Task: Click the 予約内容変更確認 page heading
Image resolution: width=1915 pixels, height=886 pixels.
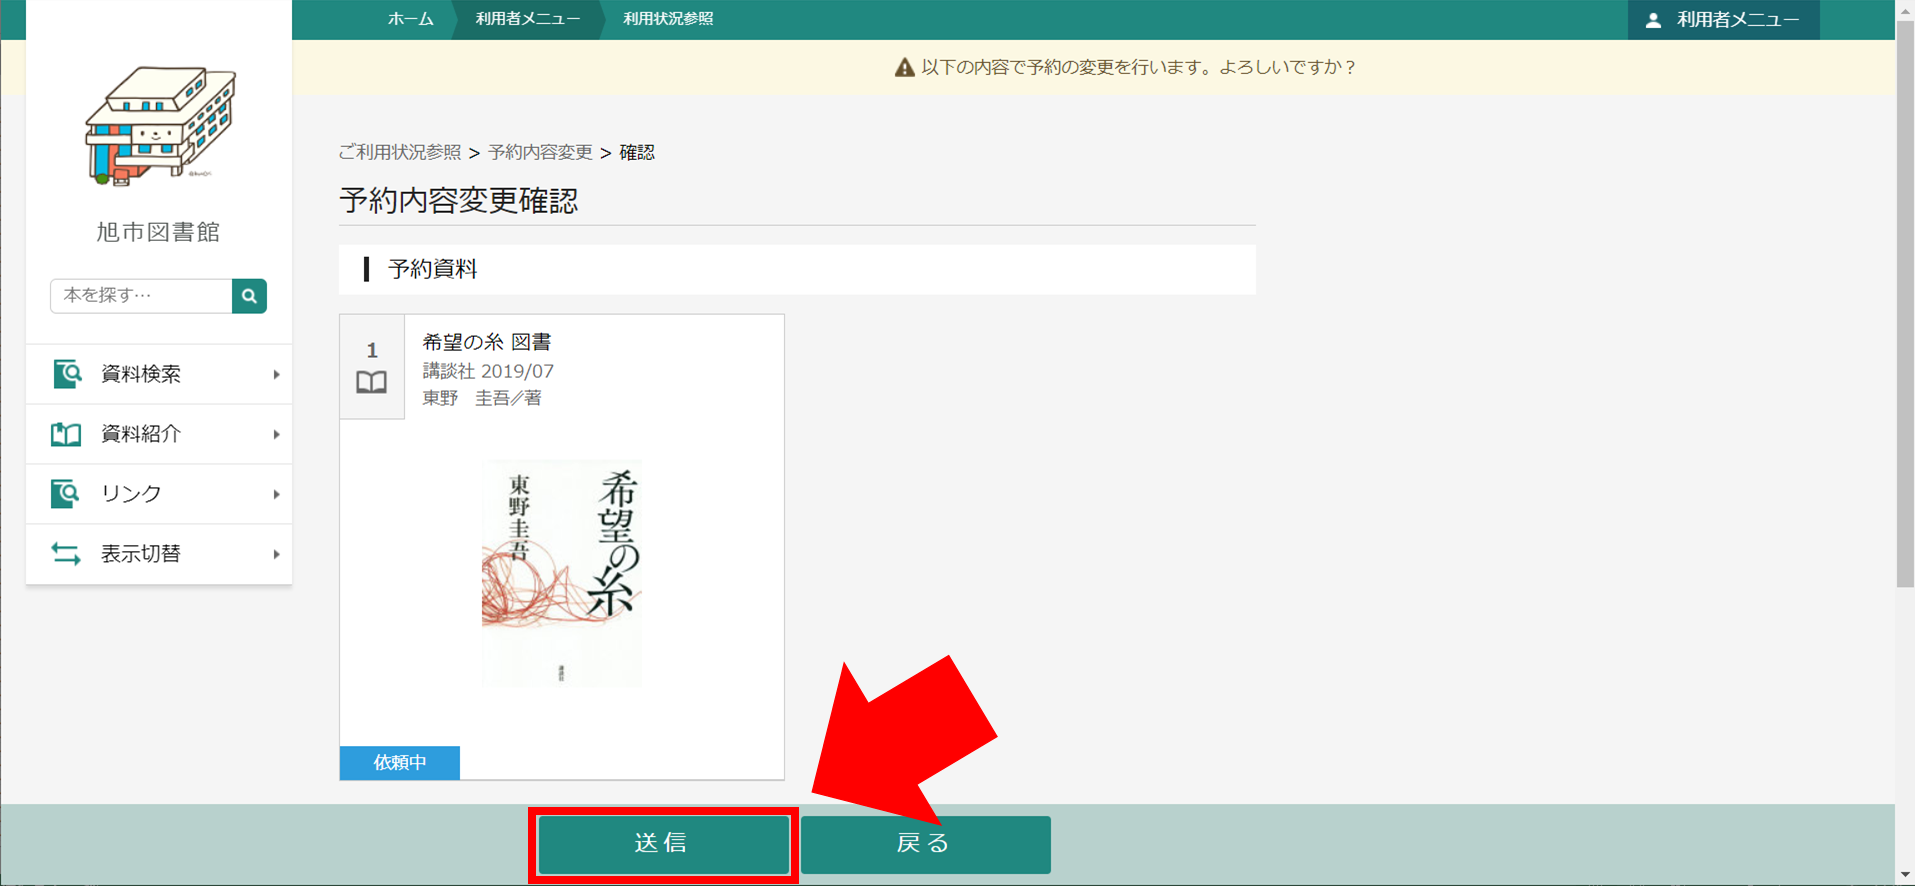Action: pyautogui.click(x=458, y=200)
